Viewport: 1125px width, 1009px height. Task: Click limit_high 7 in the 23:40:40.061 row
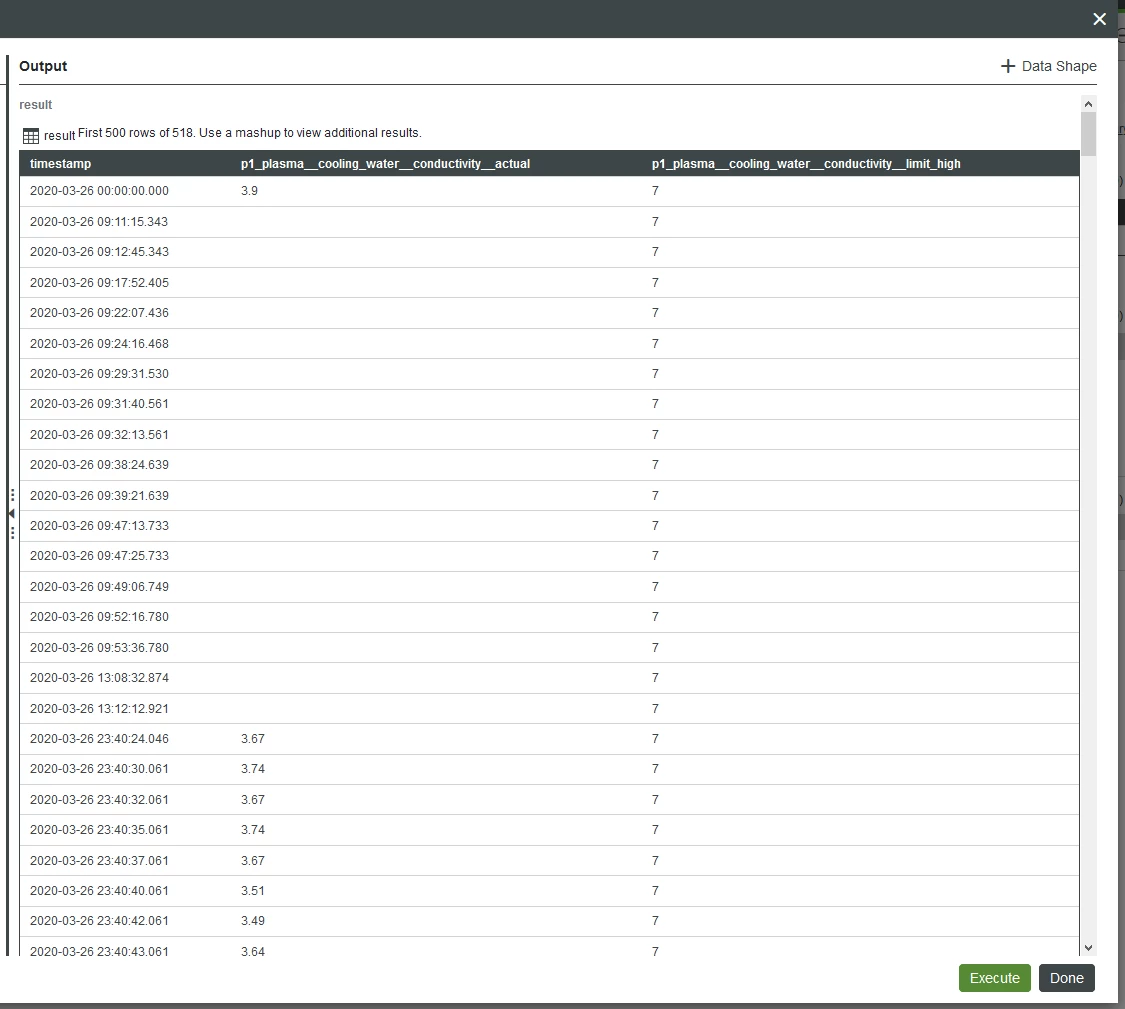[655, 891]
